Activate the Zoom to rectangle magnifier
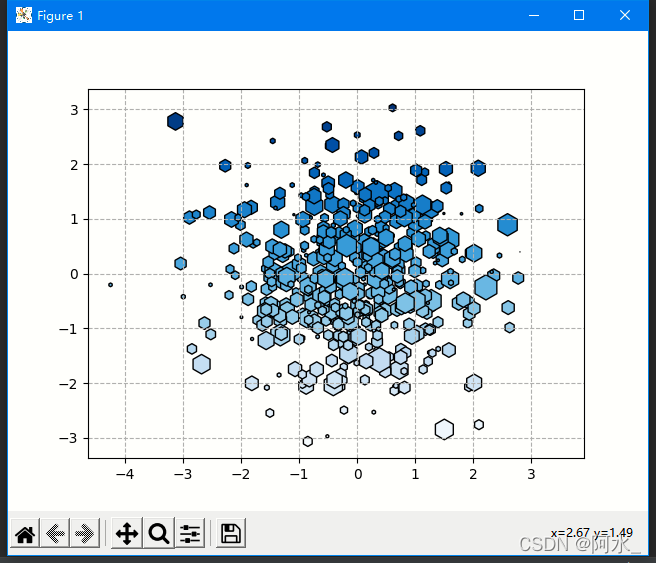The image size is (656, 563). pyautogui.click(x=159, y=534)
